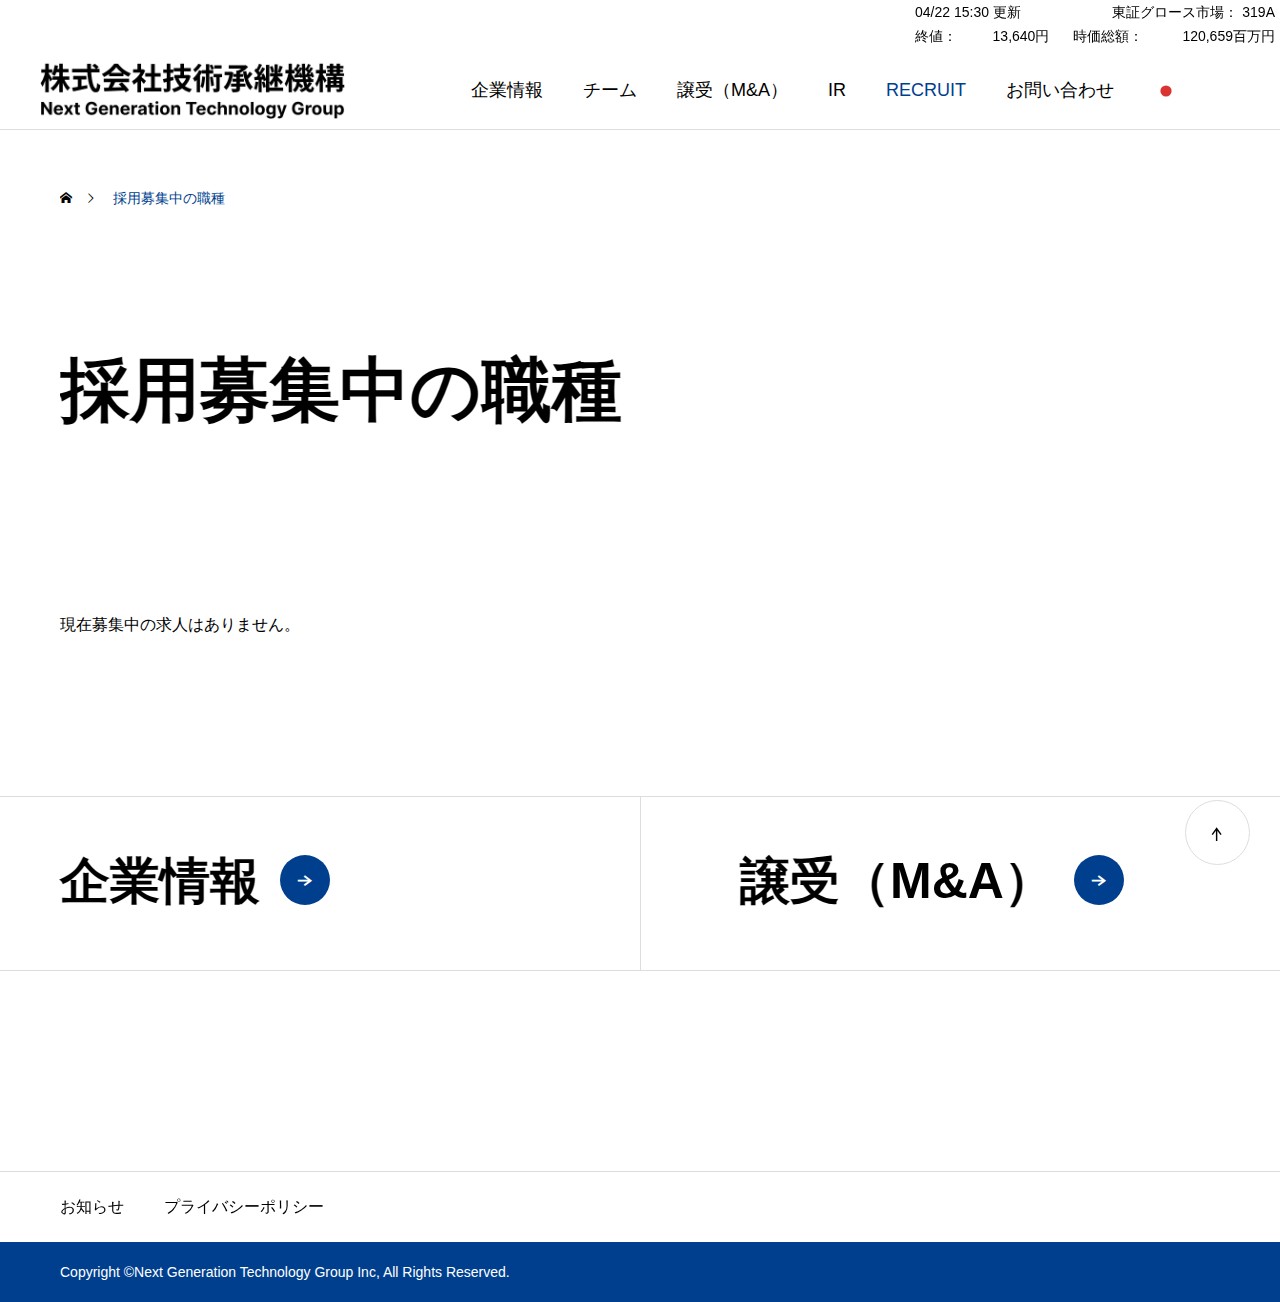Click the 東証グロース市場： 319A text

(1193, 12)
